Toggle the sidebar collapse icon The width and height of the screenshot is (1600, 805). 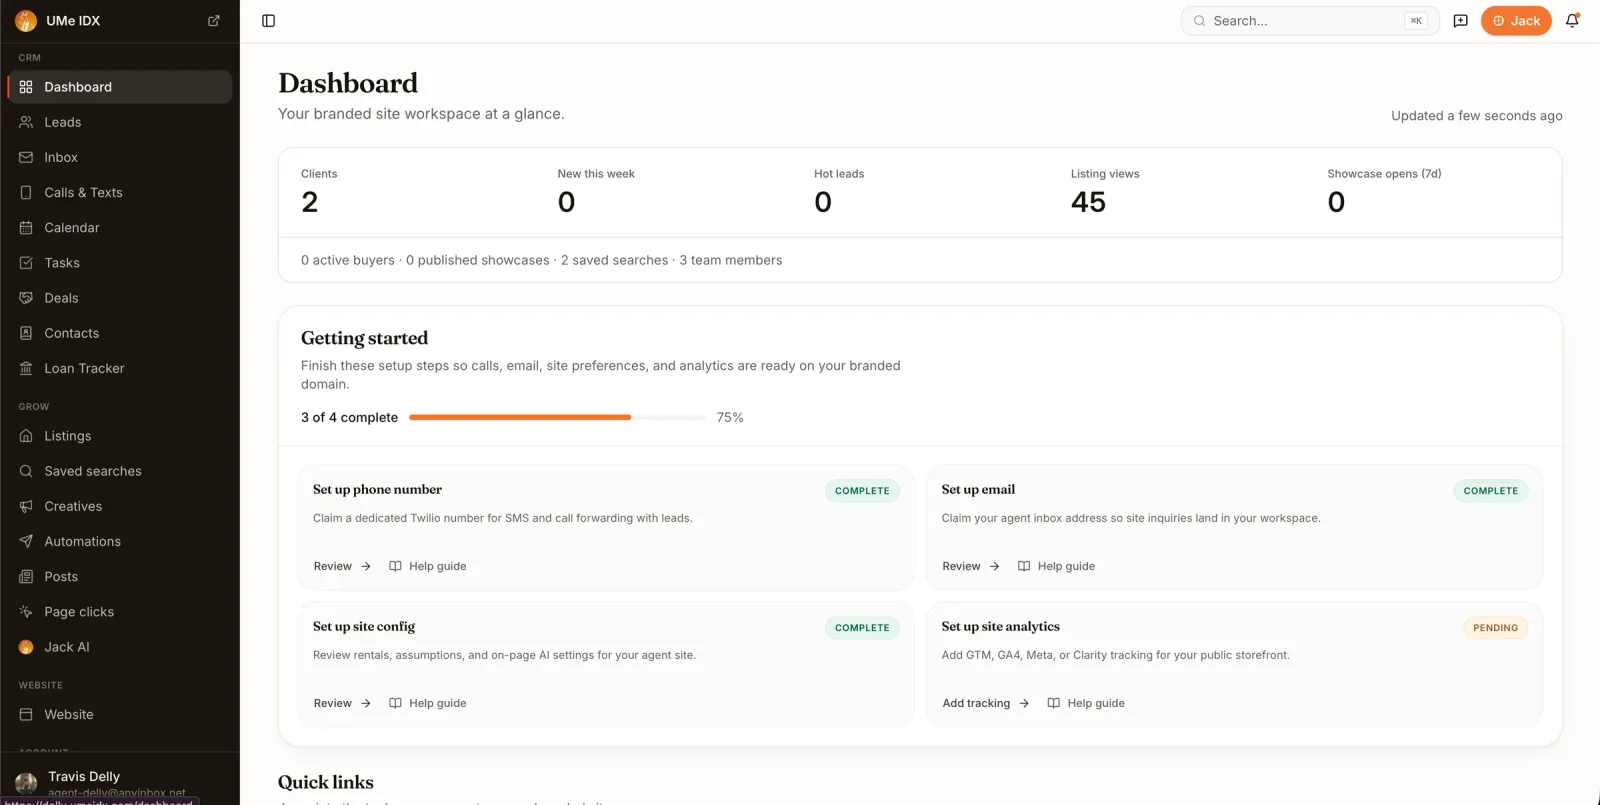click(x=268, y=21)
